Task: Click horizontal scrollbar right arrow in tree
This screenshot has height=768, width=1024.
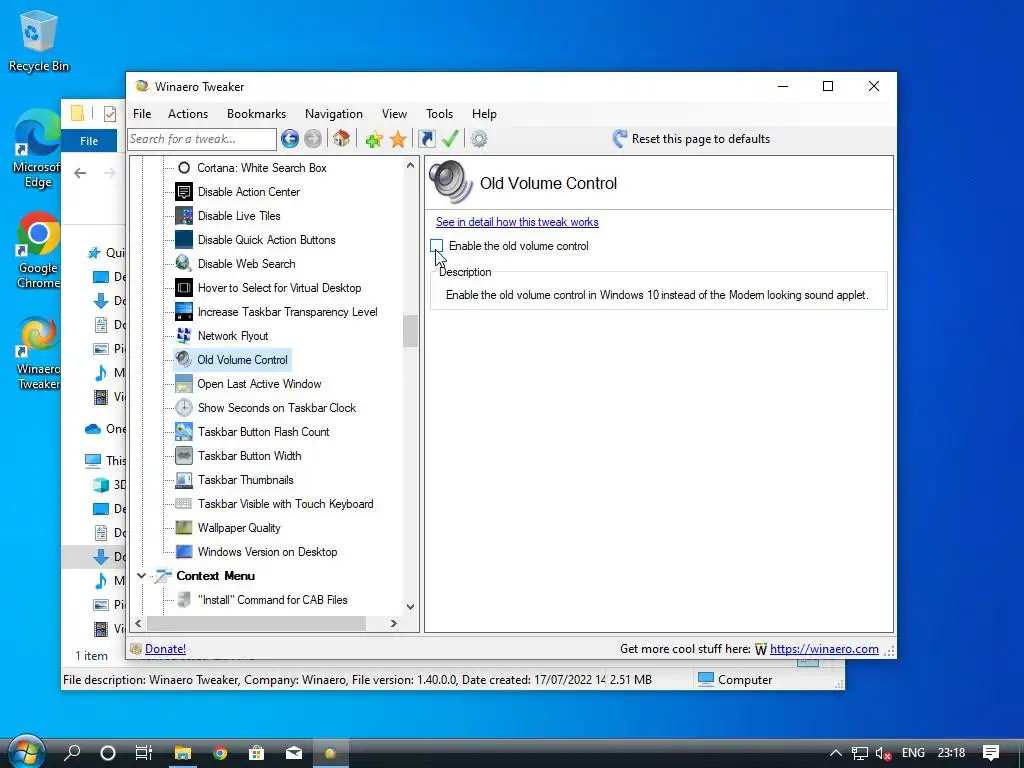Action: click(394, 624)
